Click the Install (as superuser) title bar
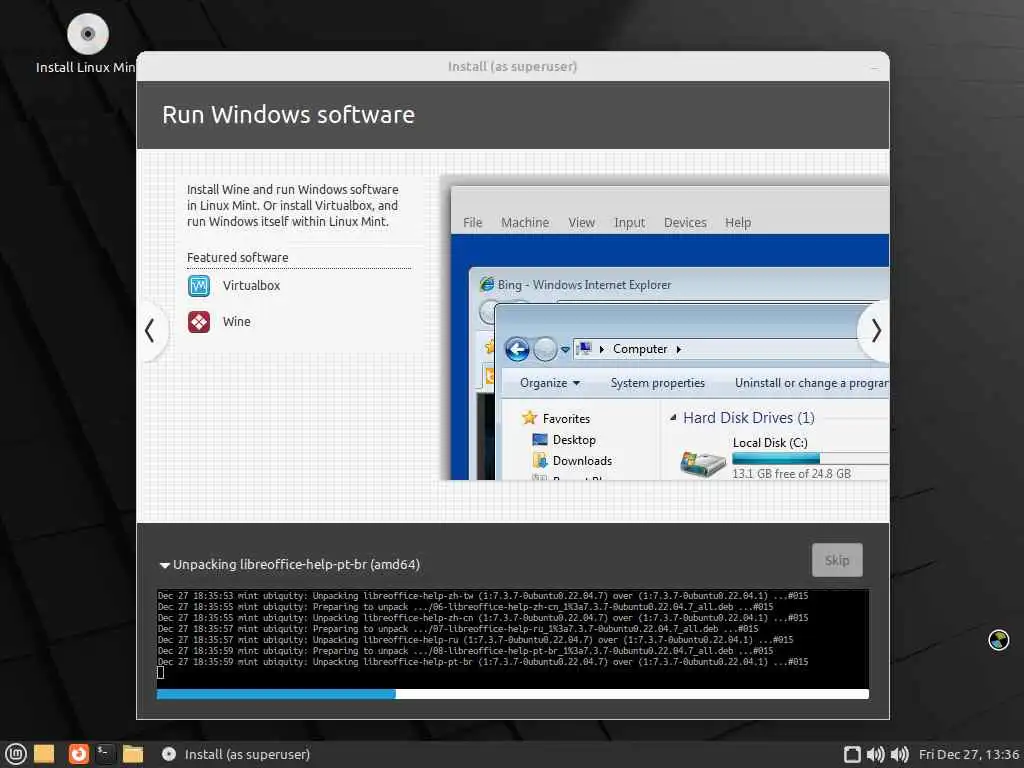 [513, 67]
